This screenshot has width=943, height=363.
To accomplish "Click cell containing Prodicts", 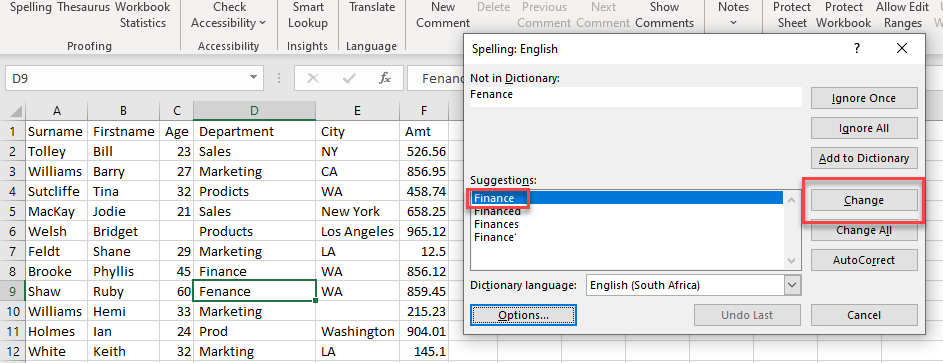I will click(x=254, y=192).
